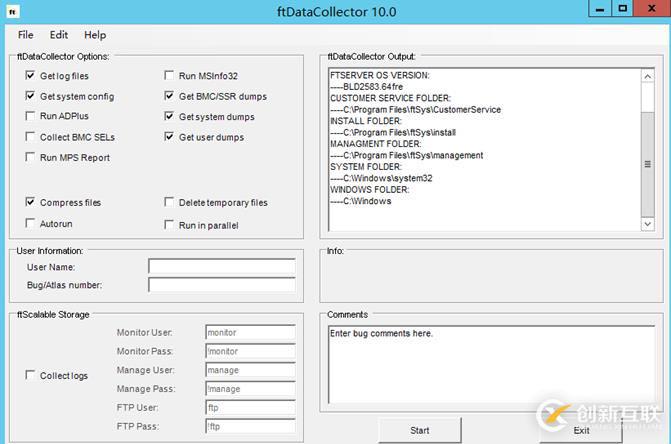This screenshot has height=444, width=671.
Task: Click the output panel scrollbar thumb
Action: click(x=647, y=163)
